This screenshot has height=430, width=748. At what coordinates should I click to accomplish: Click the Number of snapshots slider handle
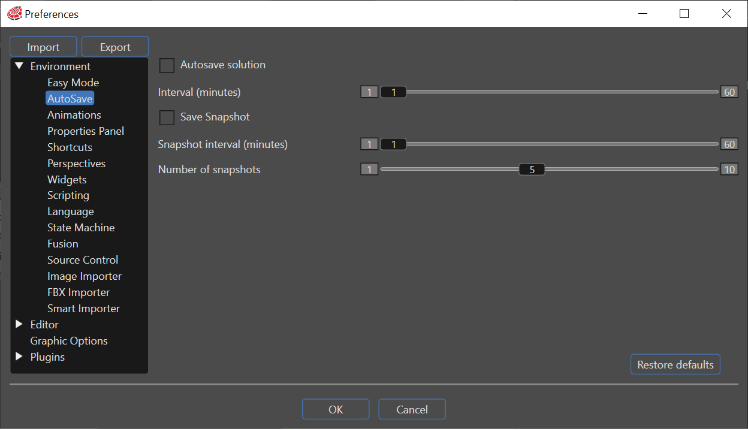click(x=531, y=169)
